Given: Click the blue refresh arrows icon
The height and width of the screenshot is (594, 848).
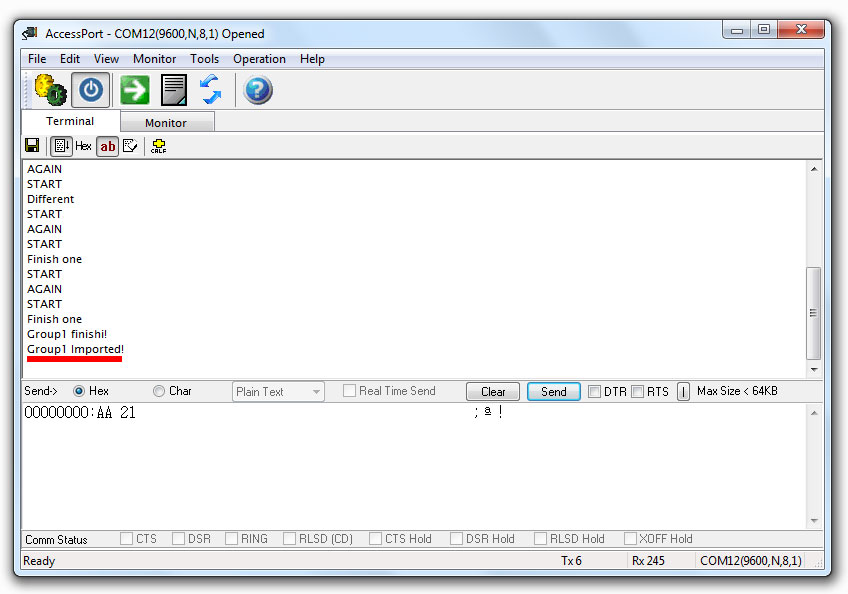Looking at the screenshot, I should (210, 90).
